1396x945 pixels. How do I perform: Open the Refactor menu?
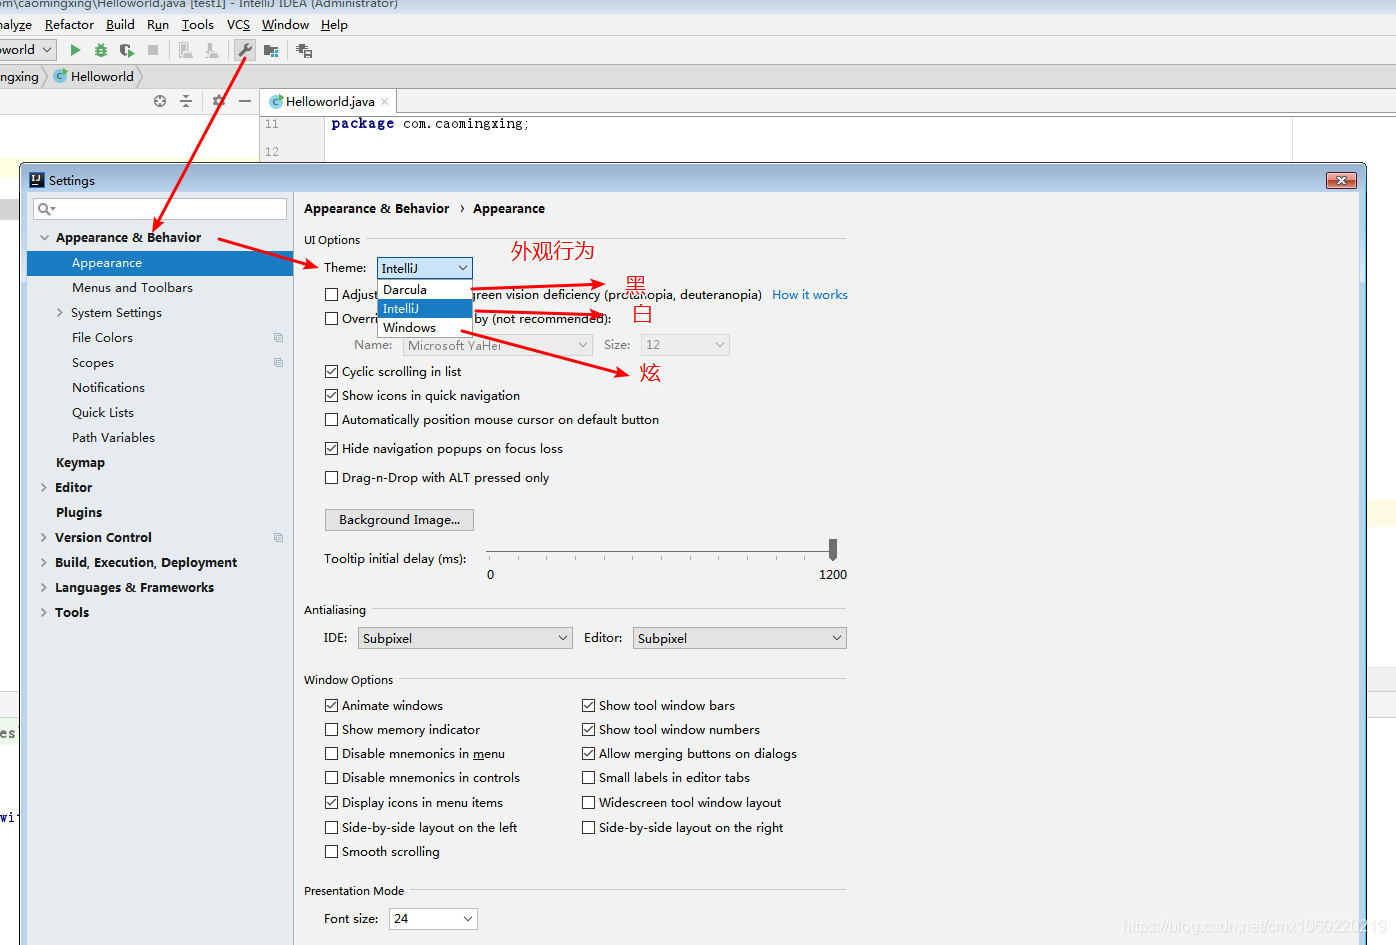(x=69, y=25)
